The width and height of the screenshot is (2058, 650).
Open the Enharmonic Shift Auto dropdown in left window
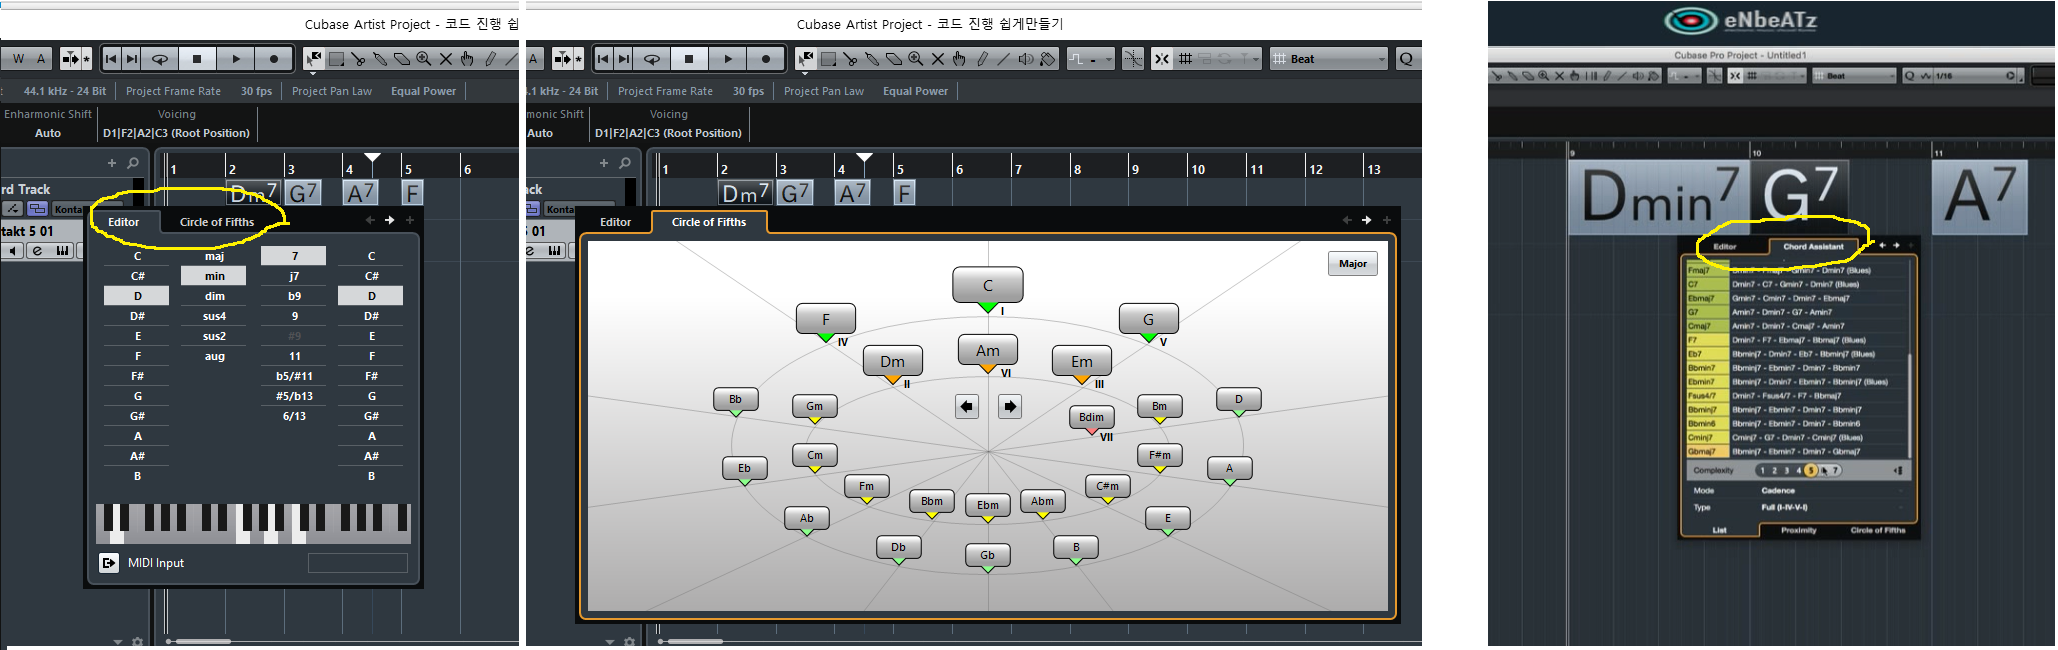(48, 133)
